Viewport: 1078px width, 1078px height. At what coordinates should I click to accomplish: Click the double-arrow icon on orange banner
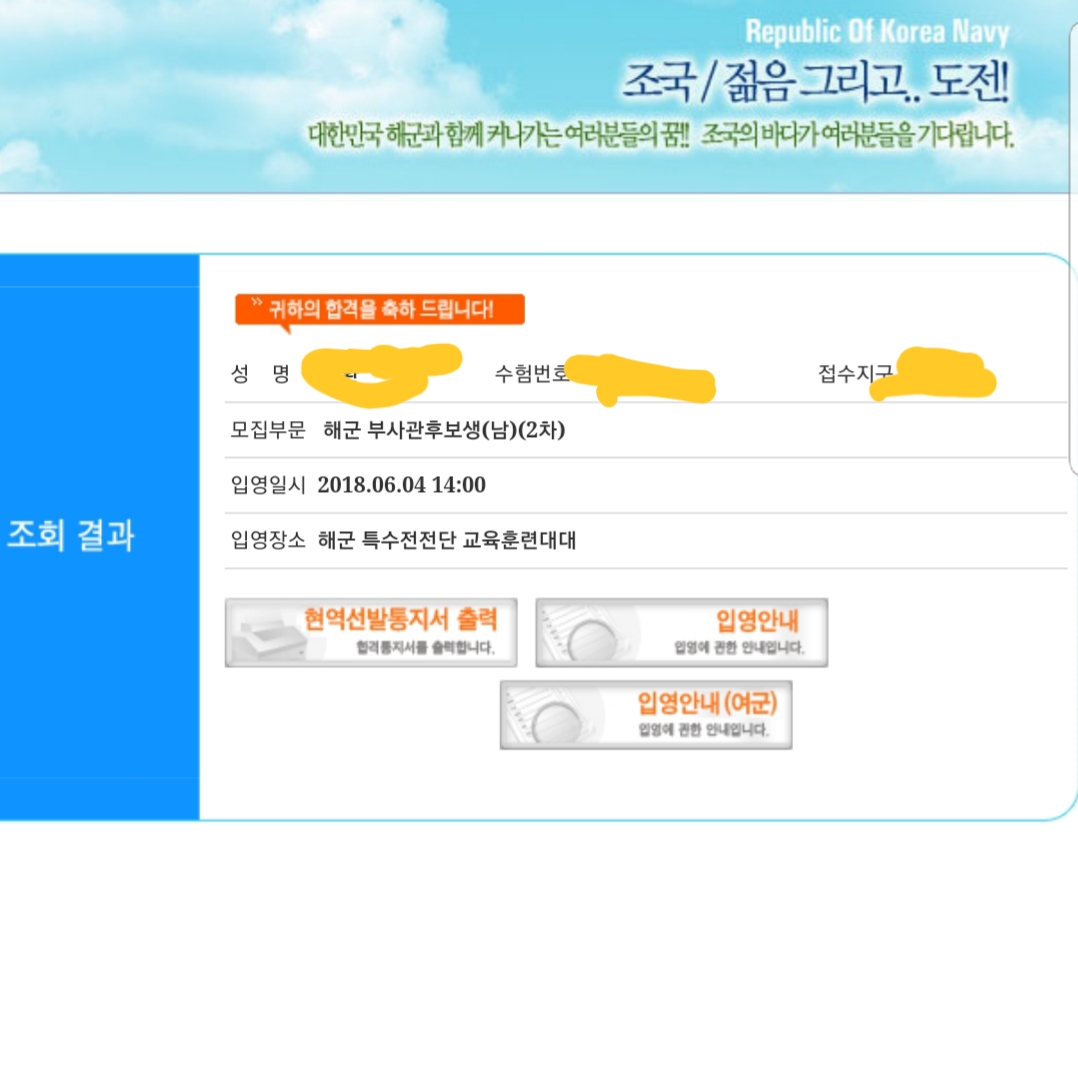[256, 302]
